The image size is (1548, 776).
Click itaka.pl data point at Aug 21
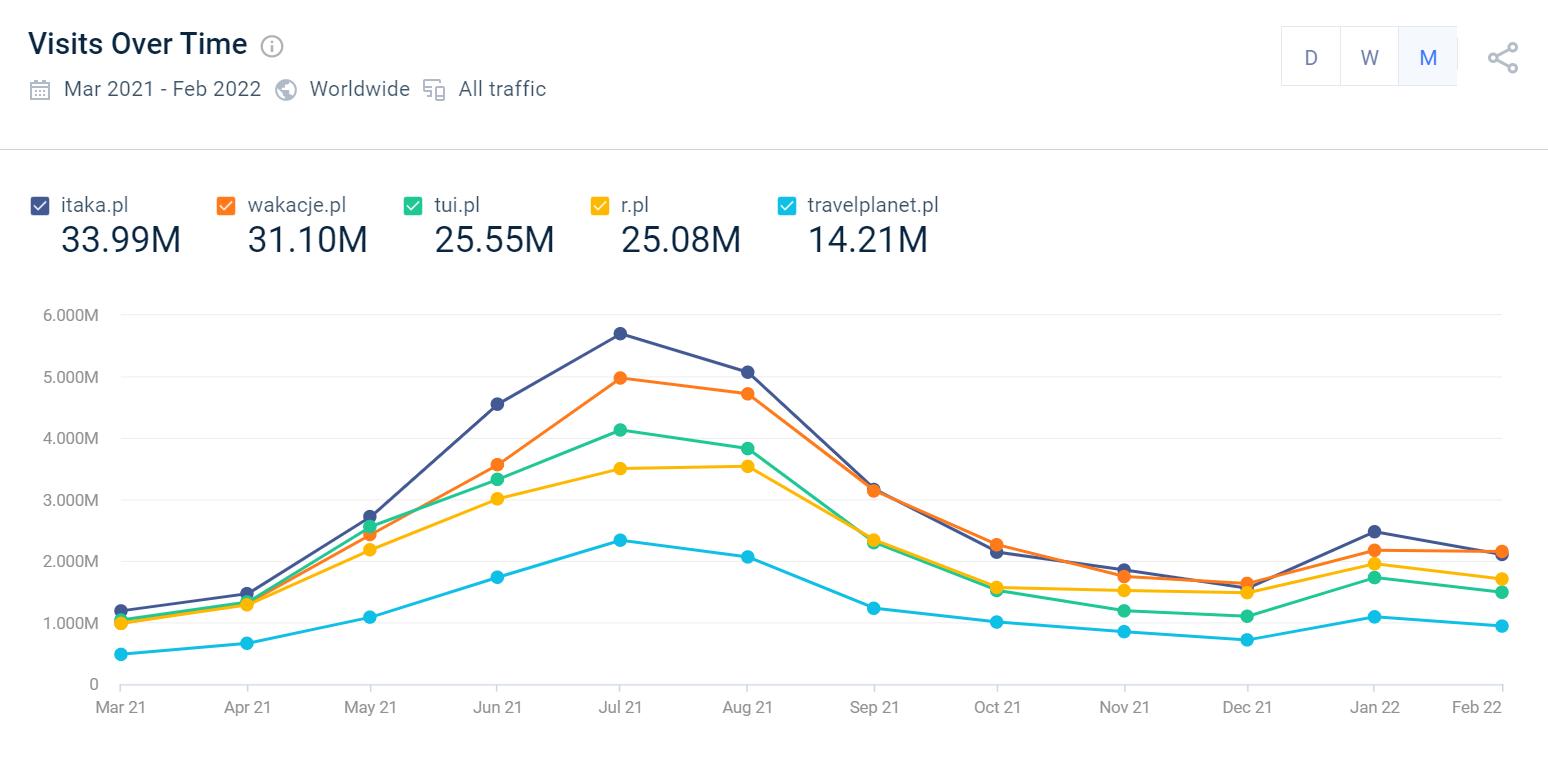(747, 372)
